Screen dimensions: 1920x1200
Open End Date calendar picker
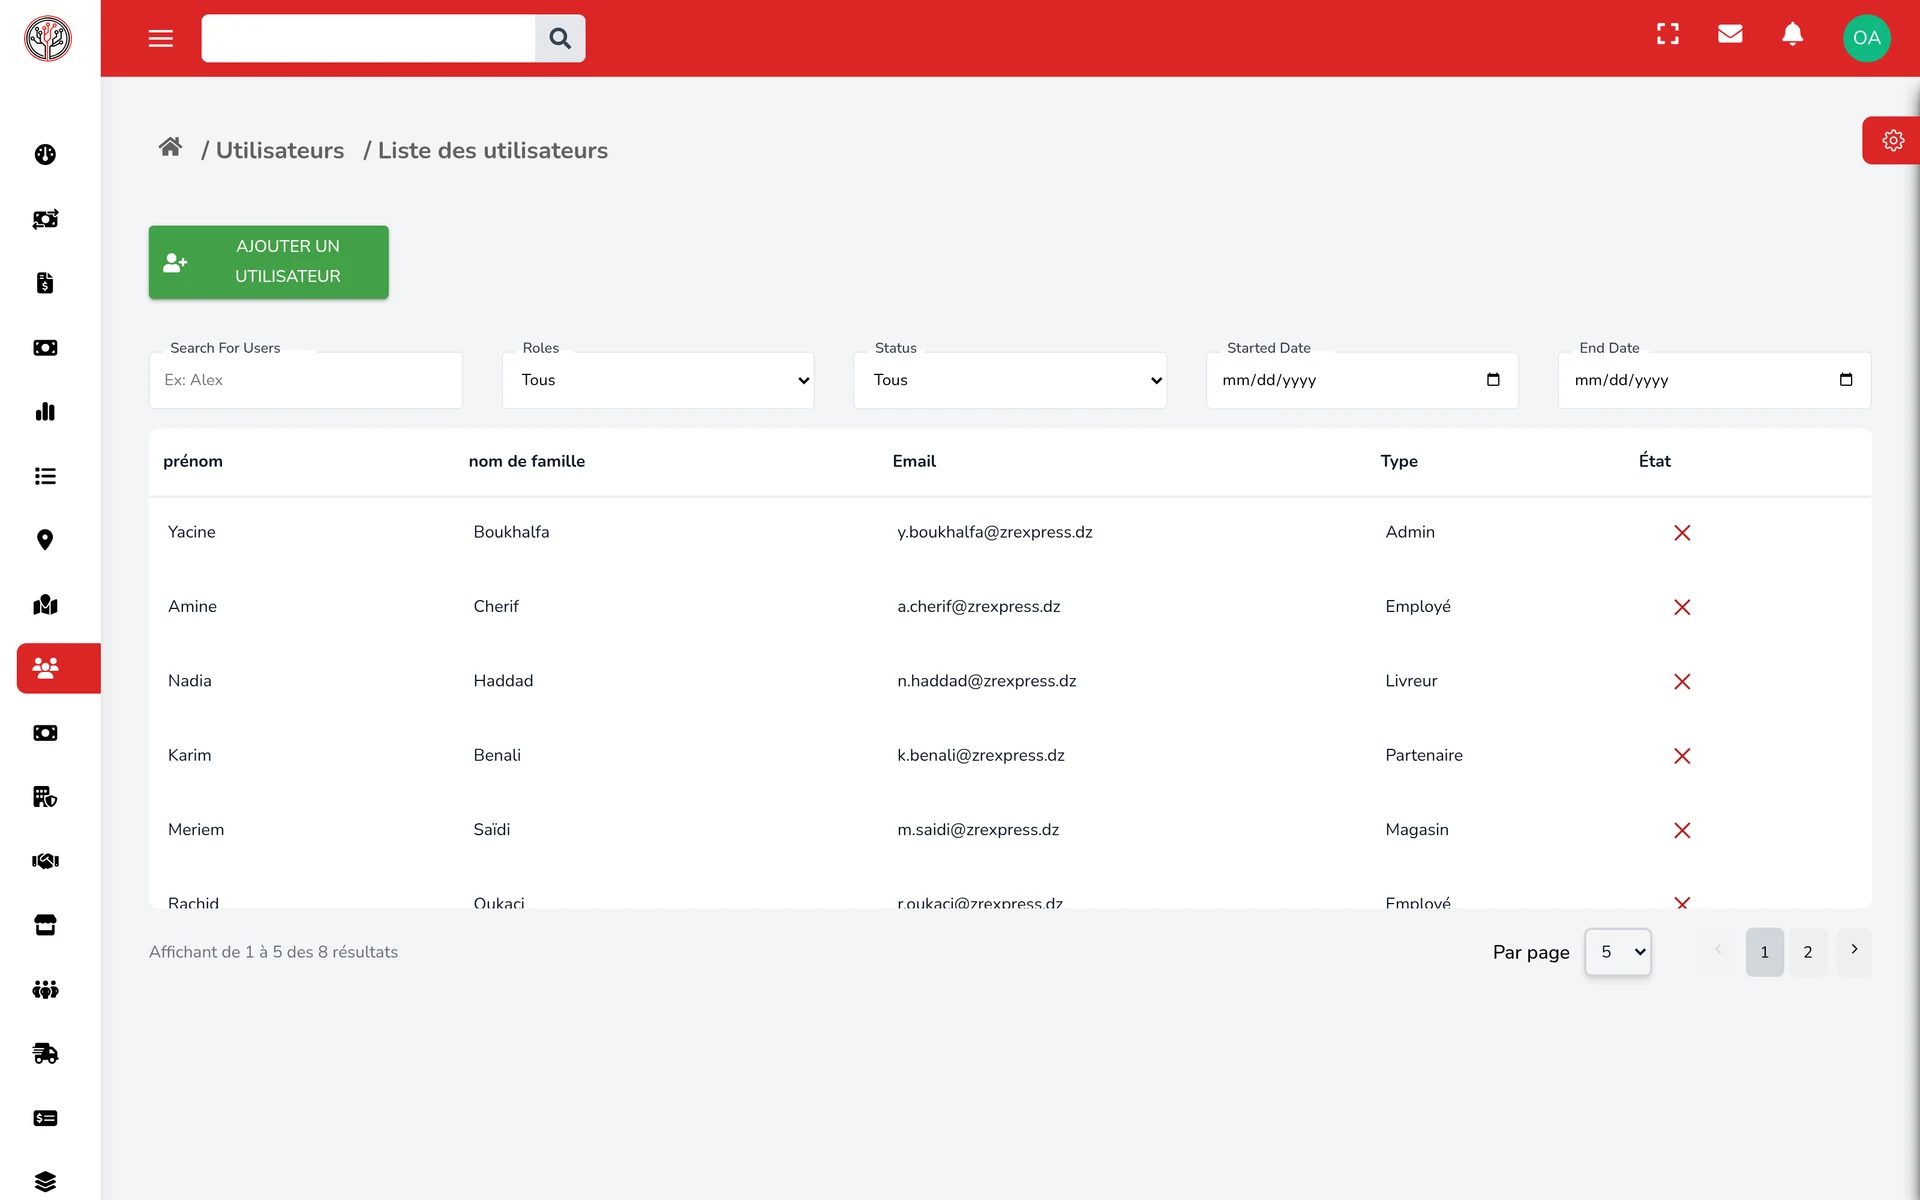(x=1845, y=380)
